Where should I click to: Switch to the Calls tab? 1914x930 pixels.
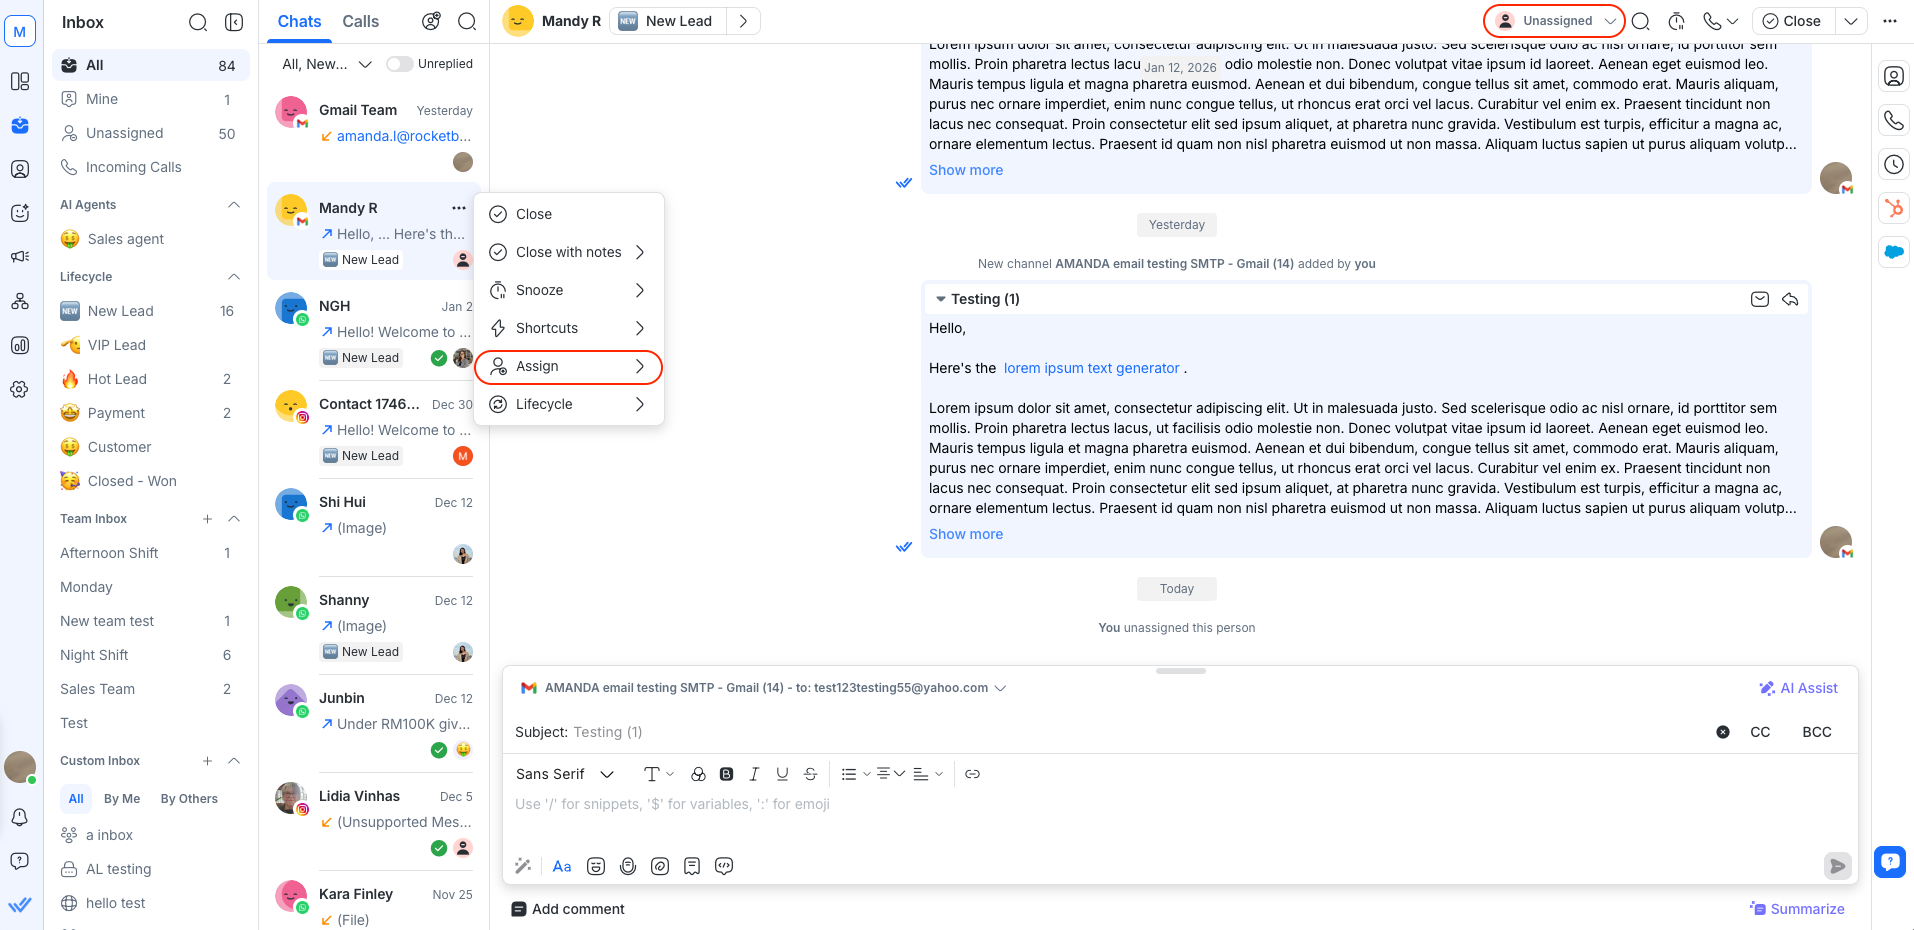tap(359, 21)
